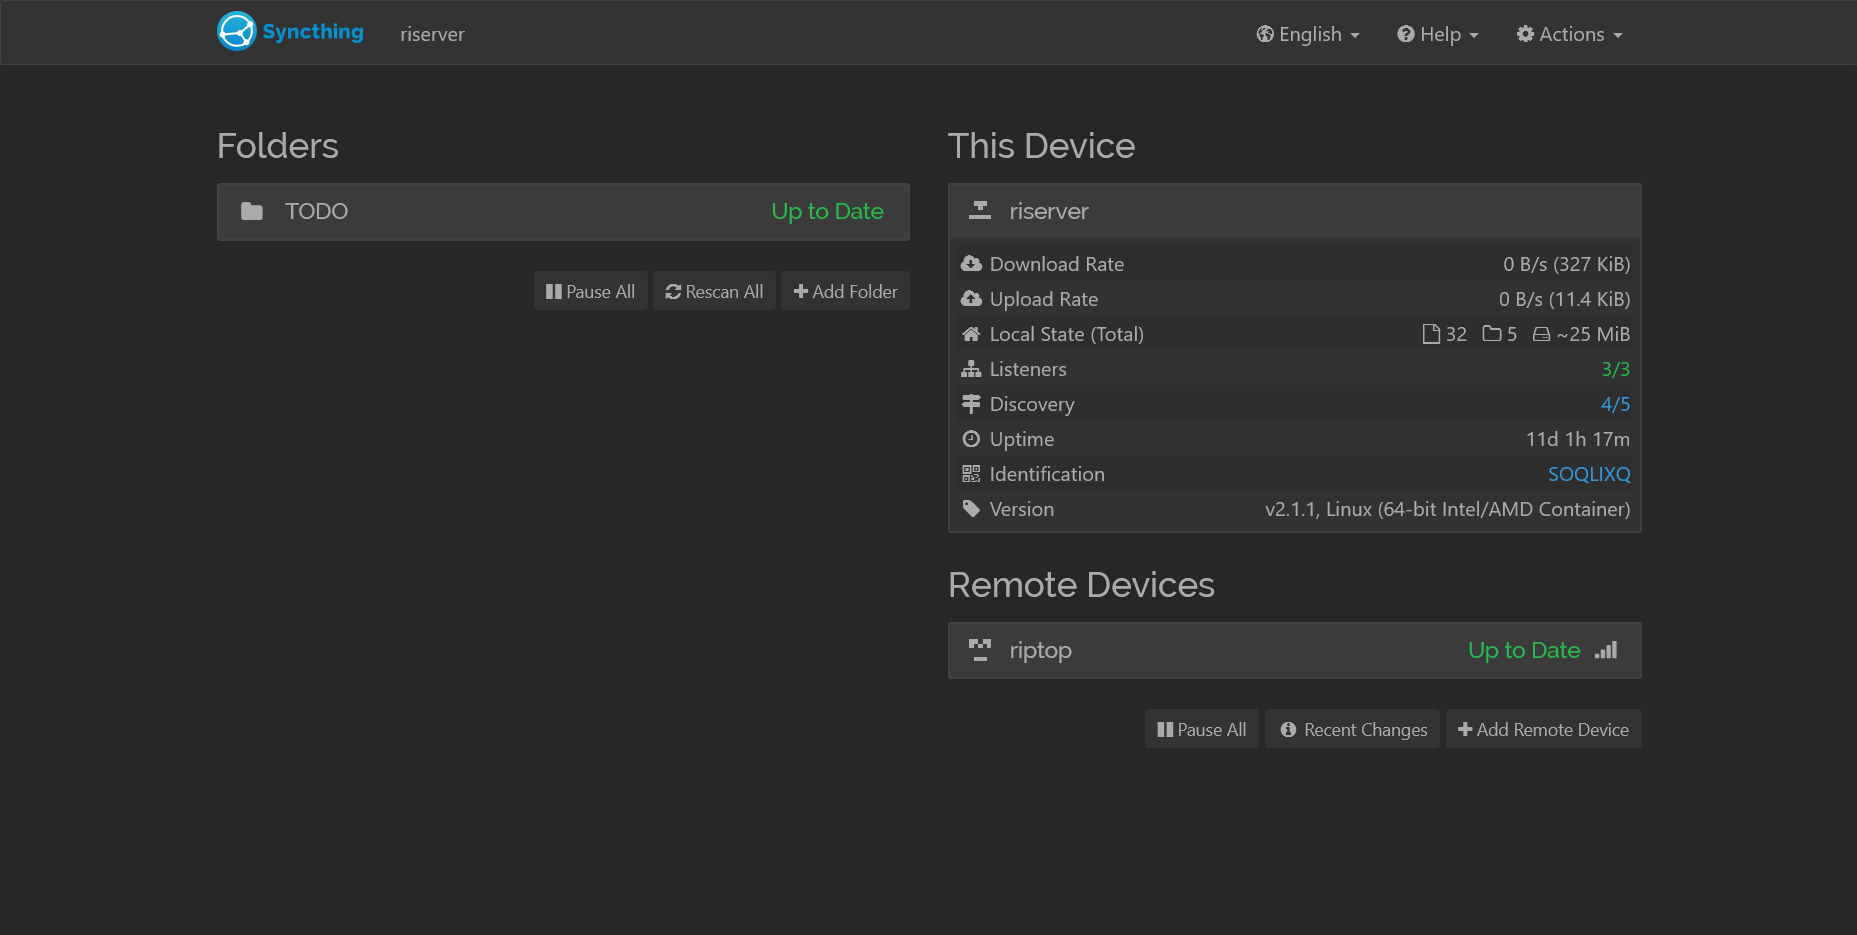Click the riptop connection signal bars icon
Image resolution: width=1857 pixels, height=935 pixels.
tap(1606, 650)
